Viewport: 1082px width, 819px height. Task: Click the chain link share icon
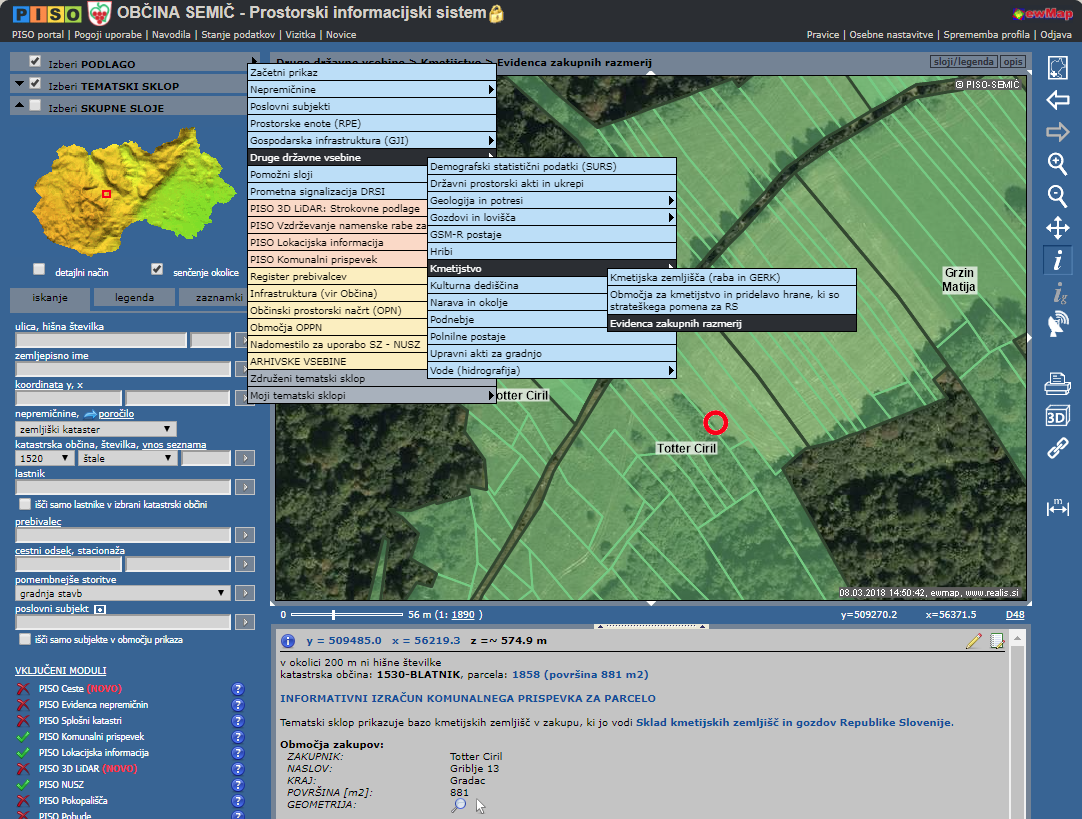pyautogui.click(x=1057, y=449)
